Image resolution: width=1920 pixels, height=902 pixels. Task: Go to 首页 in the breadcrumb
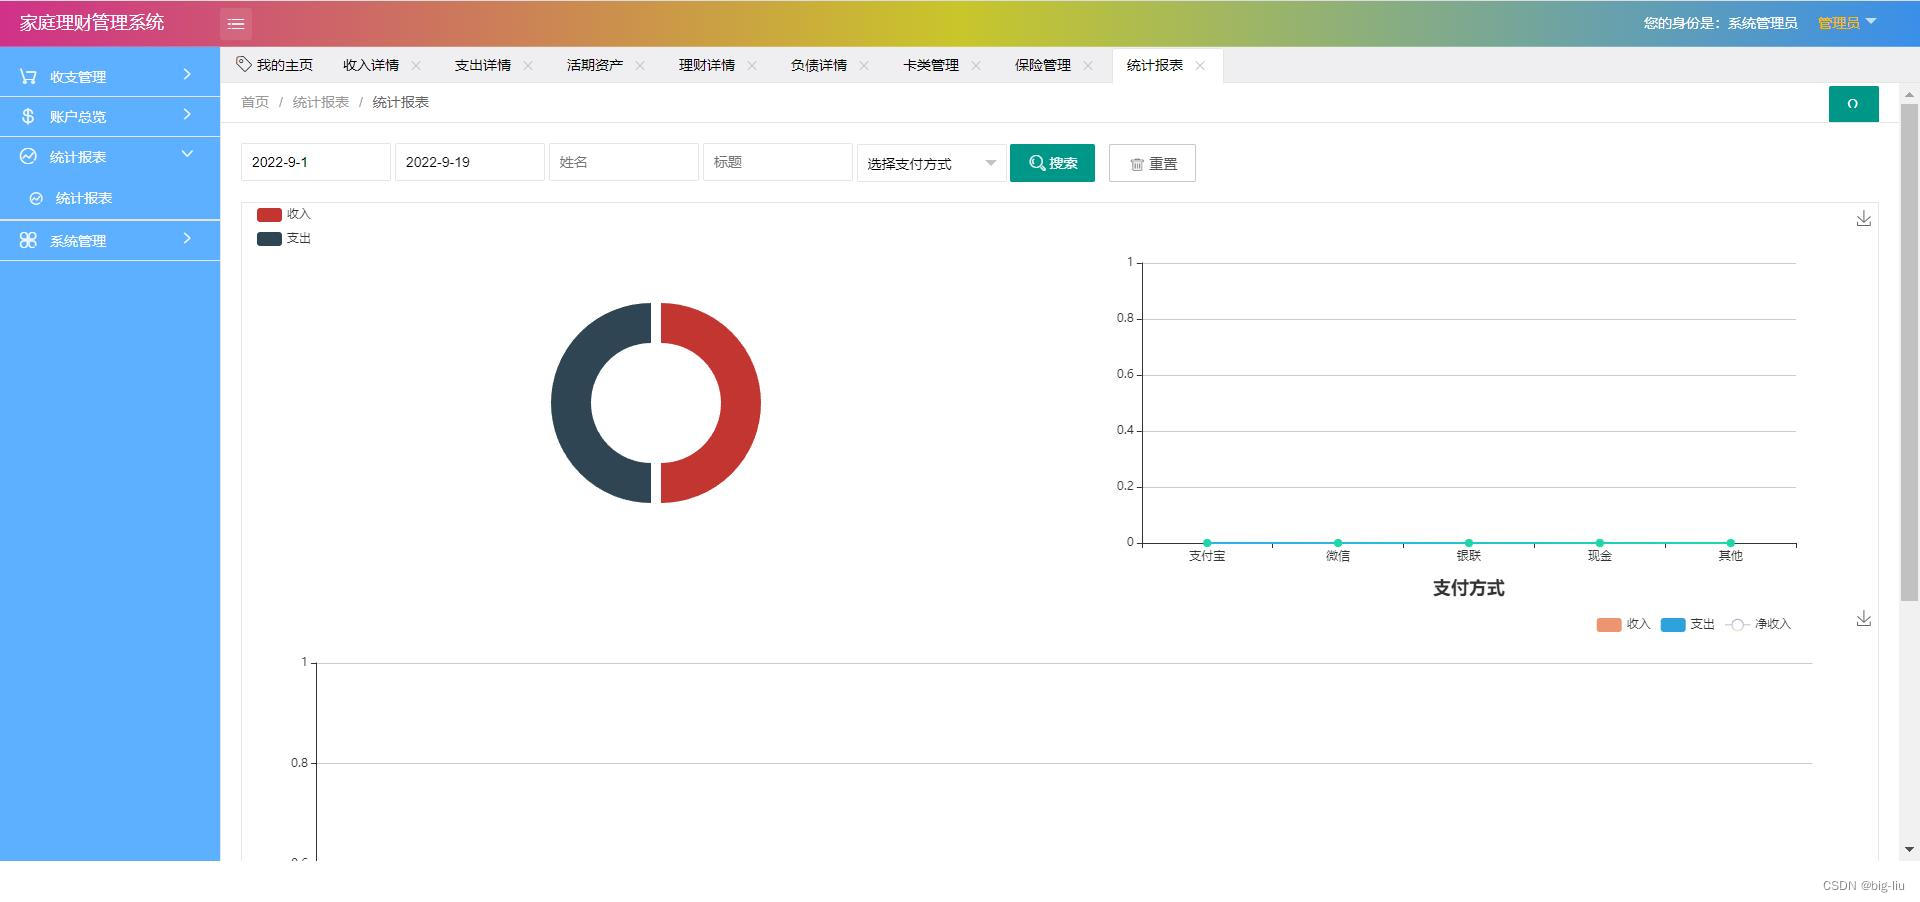[255, 102]
